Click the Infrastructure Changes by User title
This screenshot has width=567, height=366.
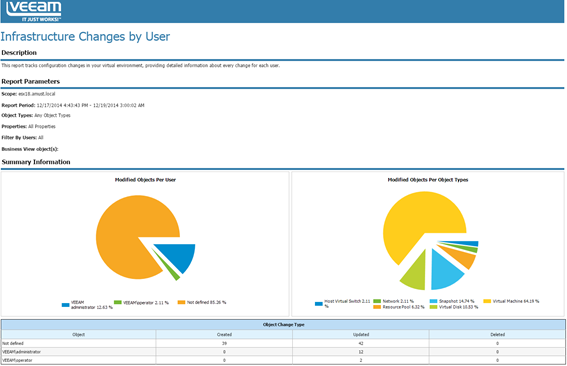tap(85, 37)
